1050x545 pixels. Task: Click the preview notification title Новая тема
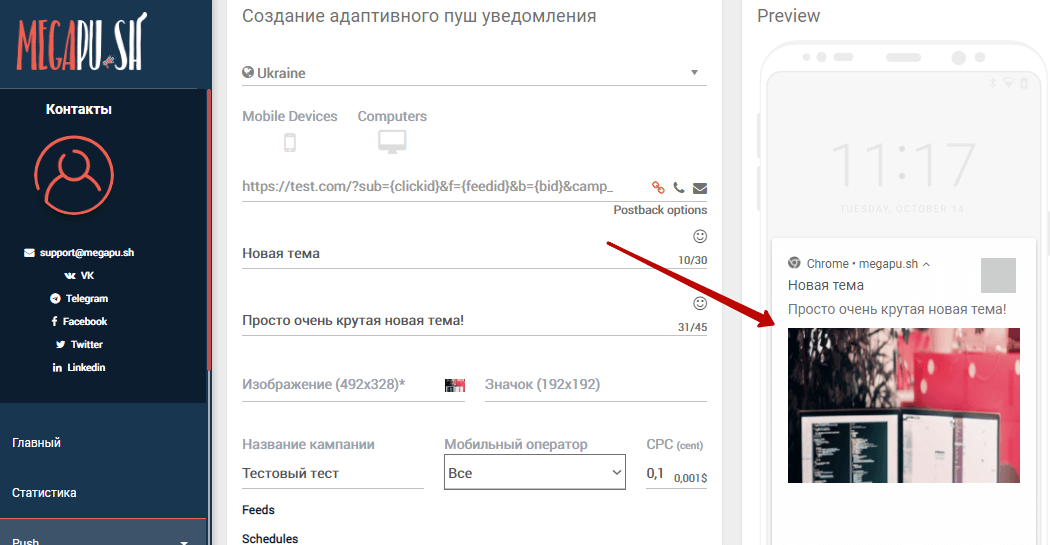pos(826,285)
